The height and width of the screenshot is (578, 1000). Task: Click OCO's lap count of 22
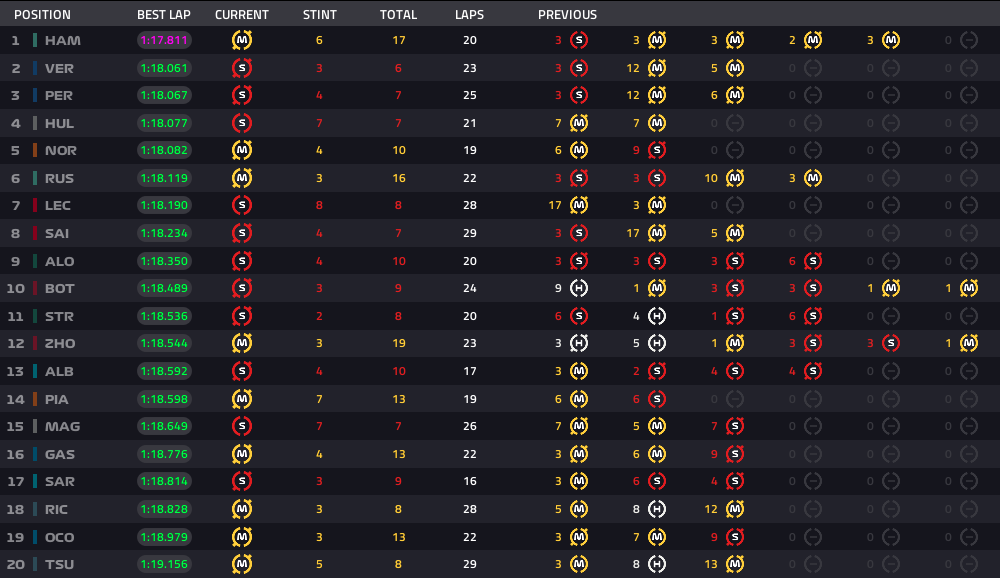(x=470, y=537)
